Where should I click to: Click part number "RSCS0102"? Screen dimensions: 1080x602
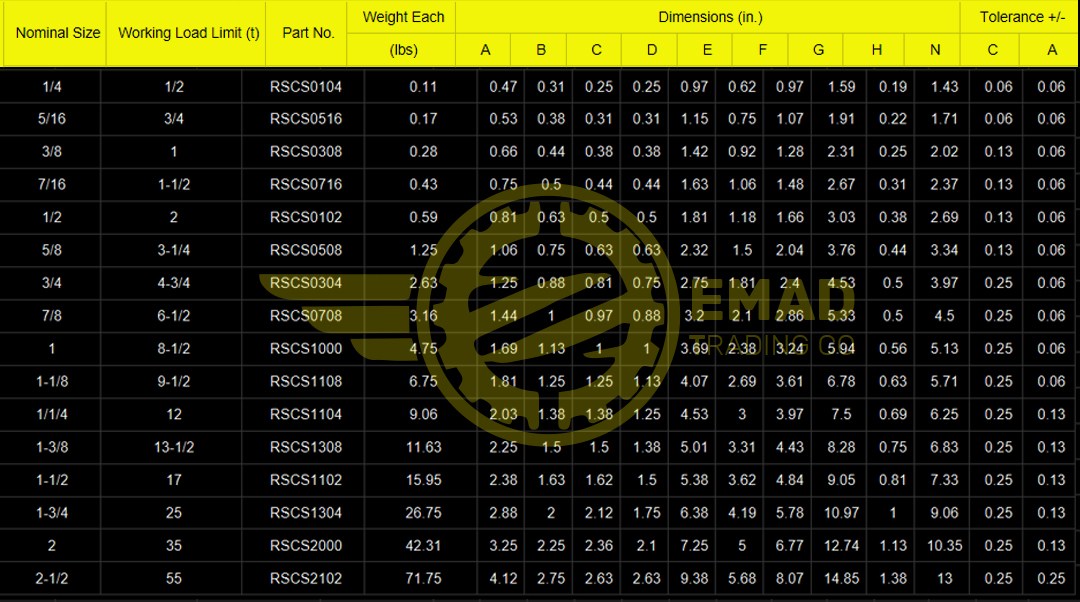click(x=306, y=217)
